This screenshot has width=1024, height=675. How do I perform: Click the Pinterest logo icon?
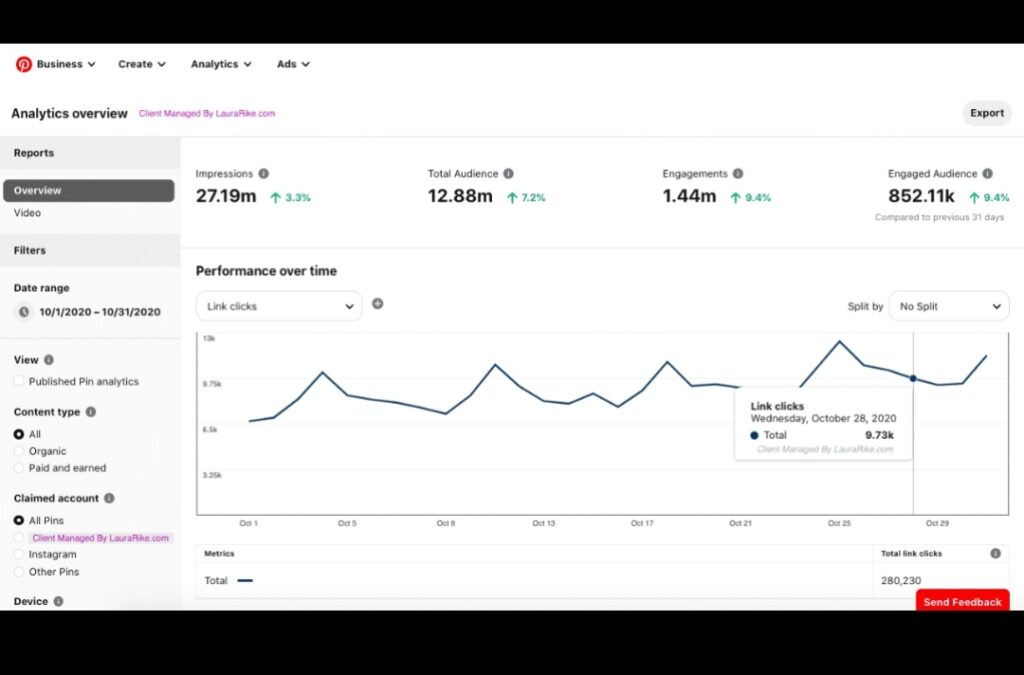[x=24, y=63]
